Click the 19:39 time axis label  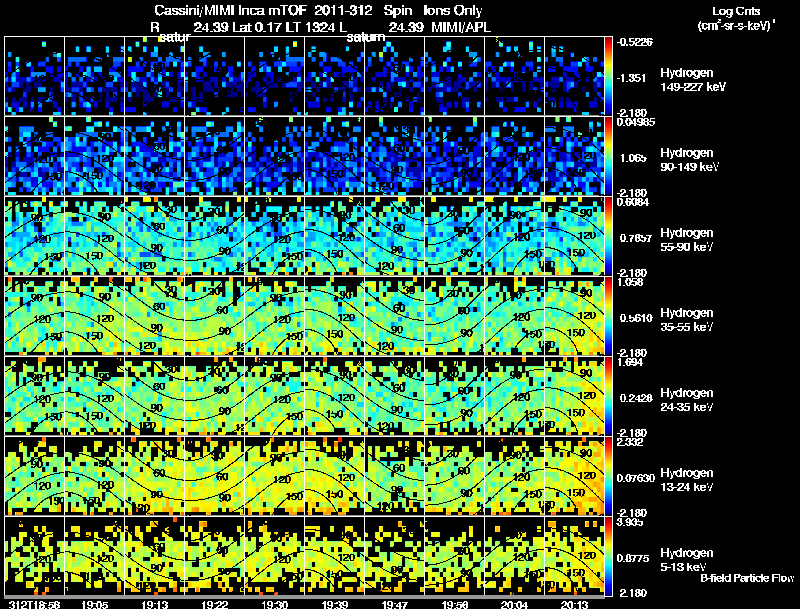pyautogui.click(x=335, y=604)
